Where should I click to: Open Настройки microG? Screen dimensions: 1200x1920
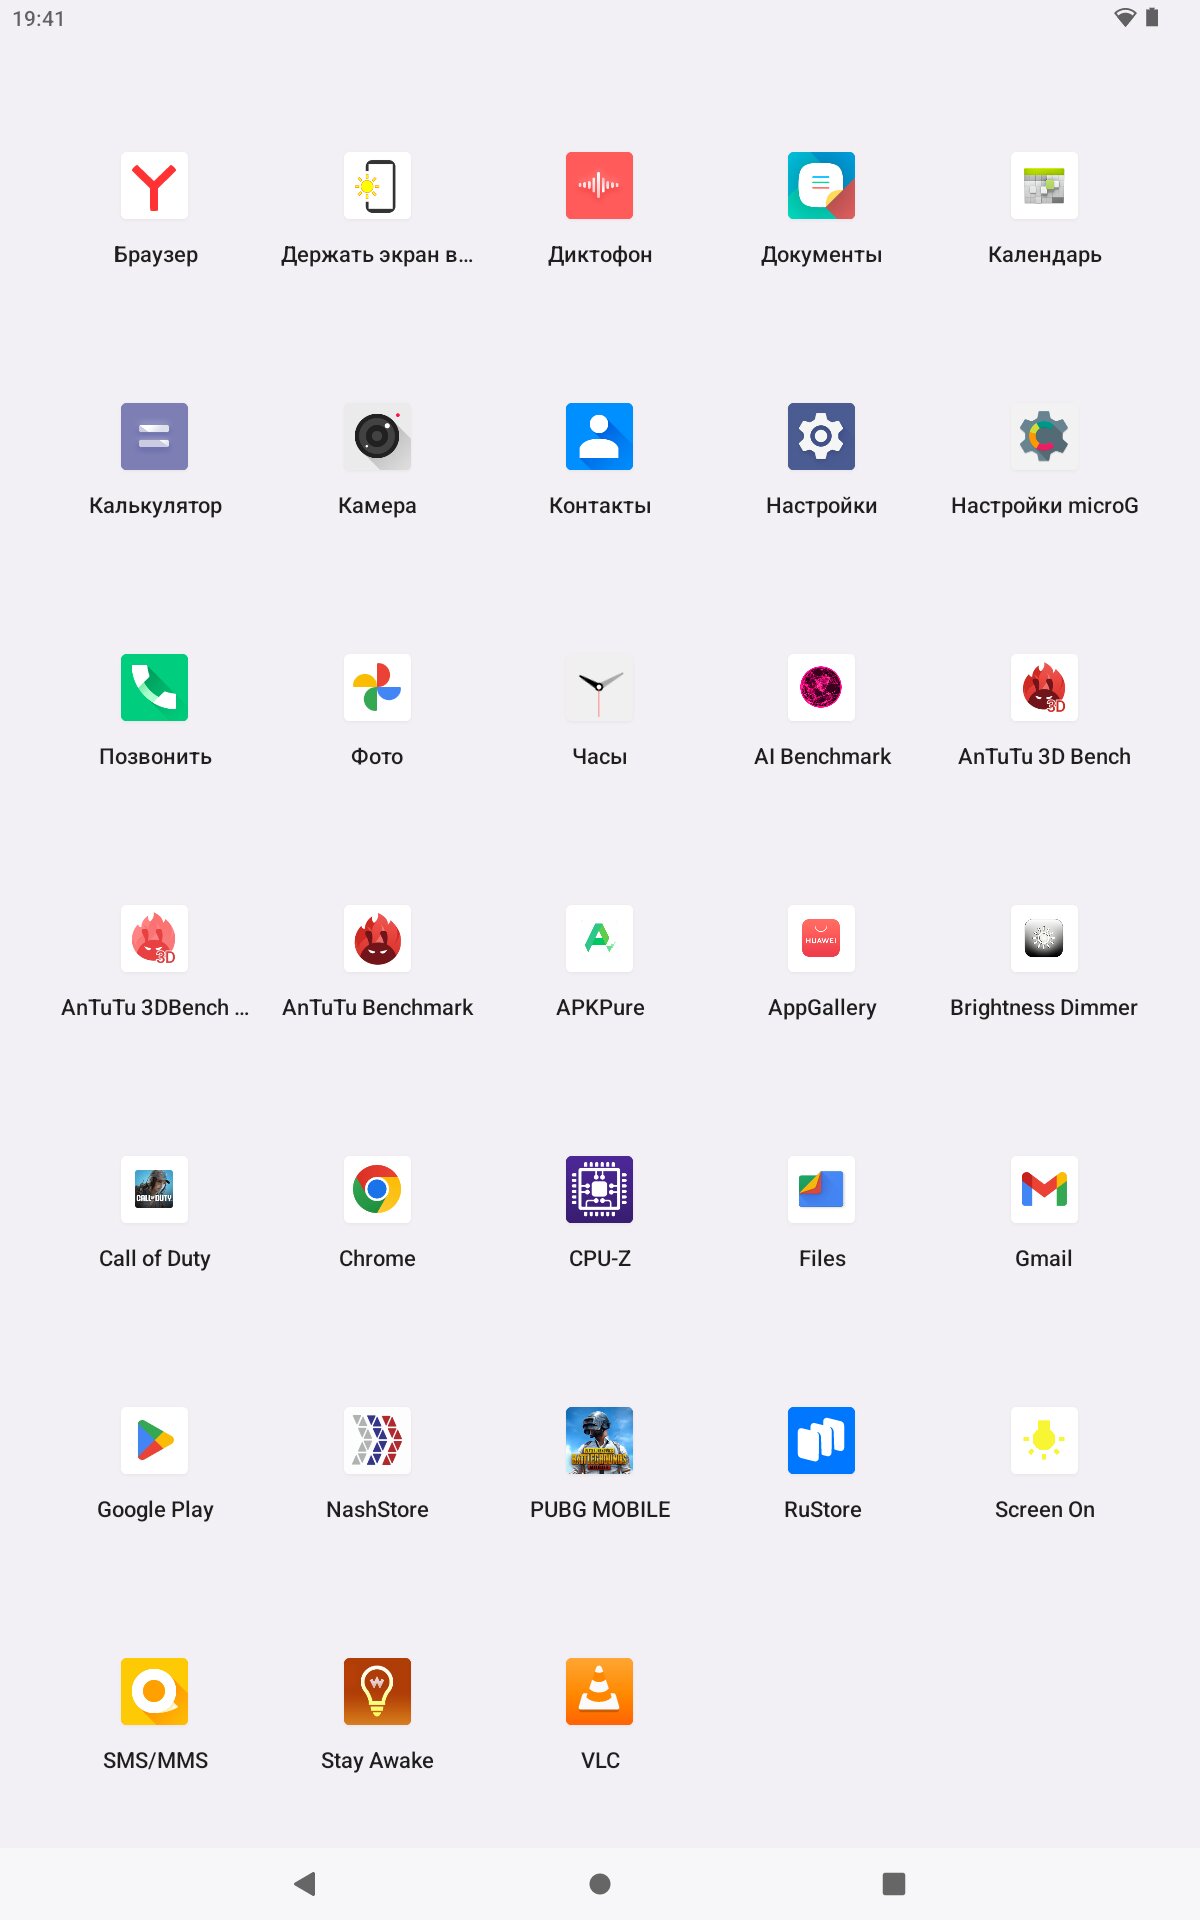pos(1044,437)
